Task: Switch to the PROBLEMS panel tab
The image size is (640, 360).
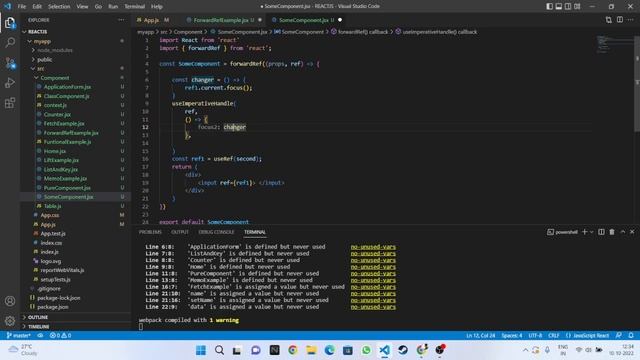Action: tap(150, 232)
